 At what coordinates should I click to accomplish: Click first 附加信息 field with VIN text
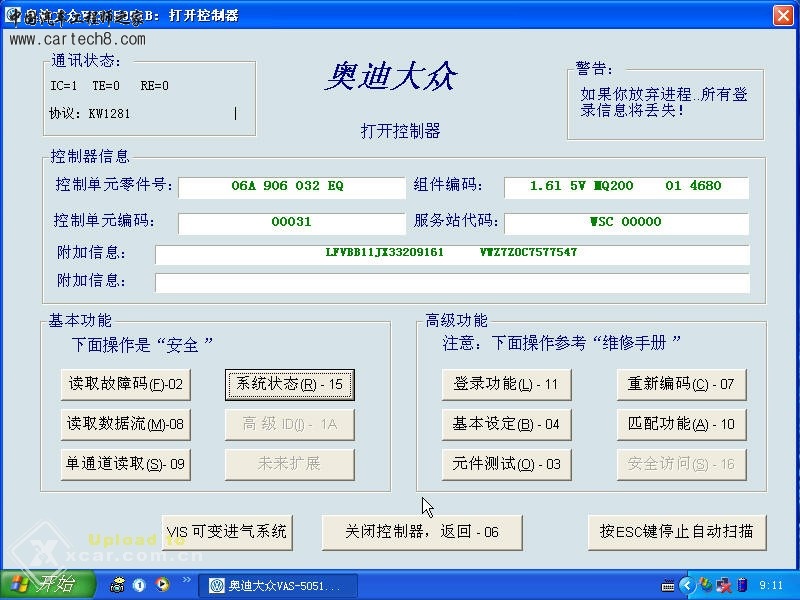tap(452, 254)
